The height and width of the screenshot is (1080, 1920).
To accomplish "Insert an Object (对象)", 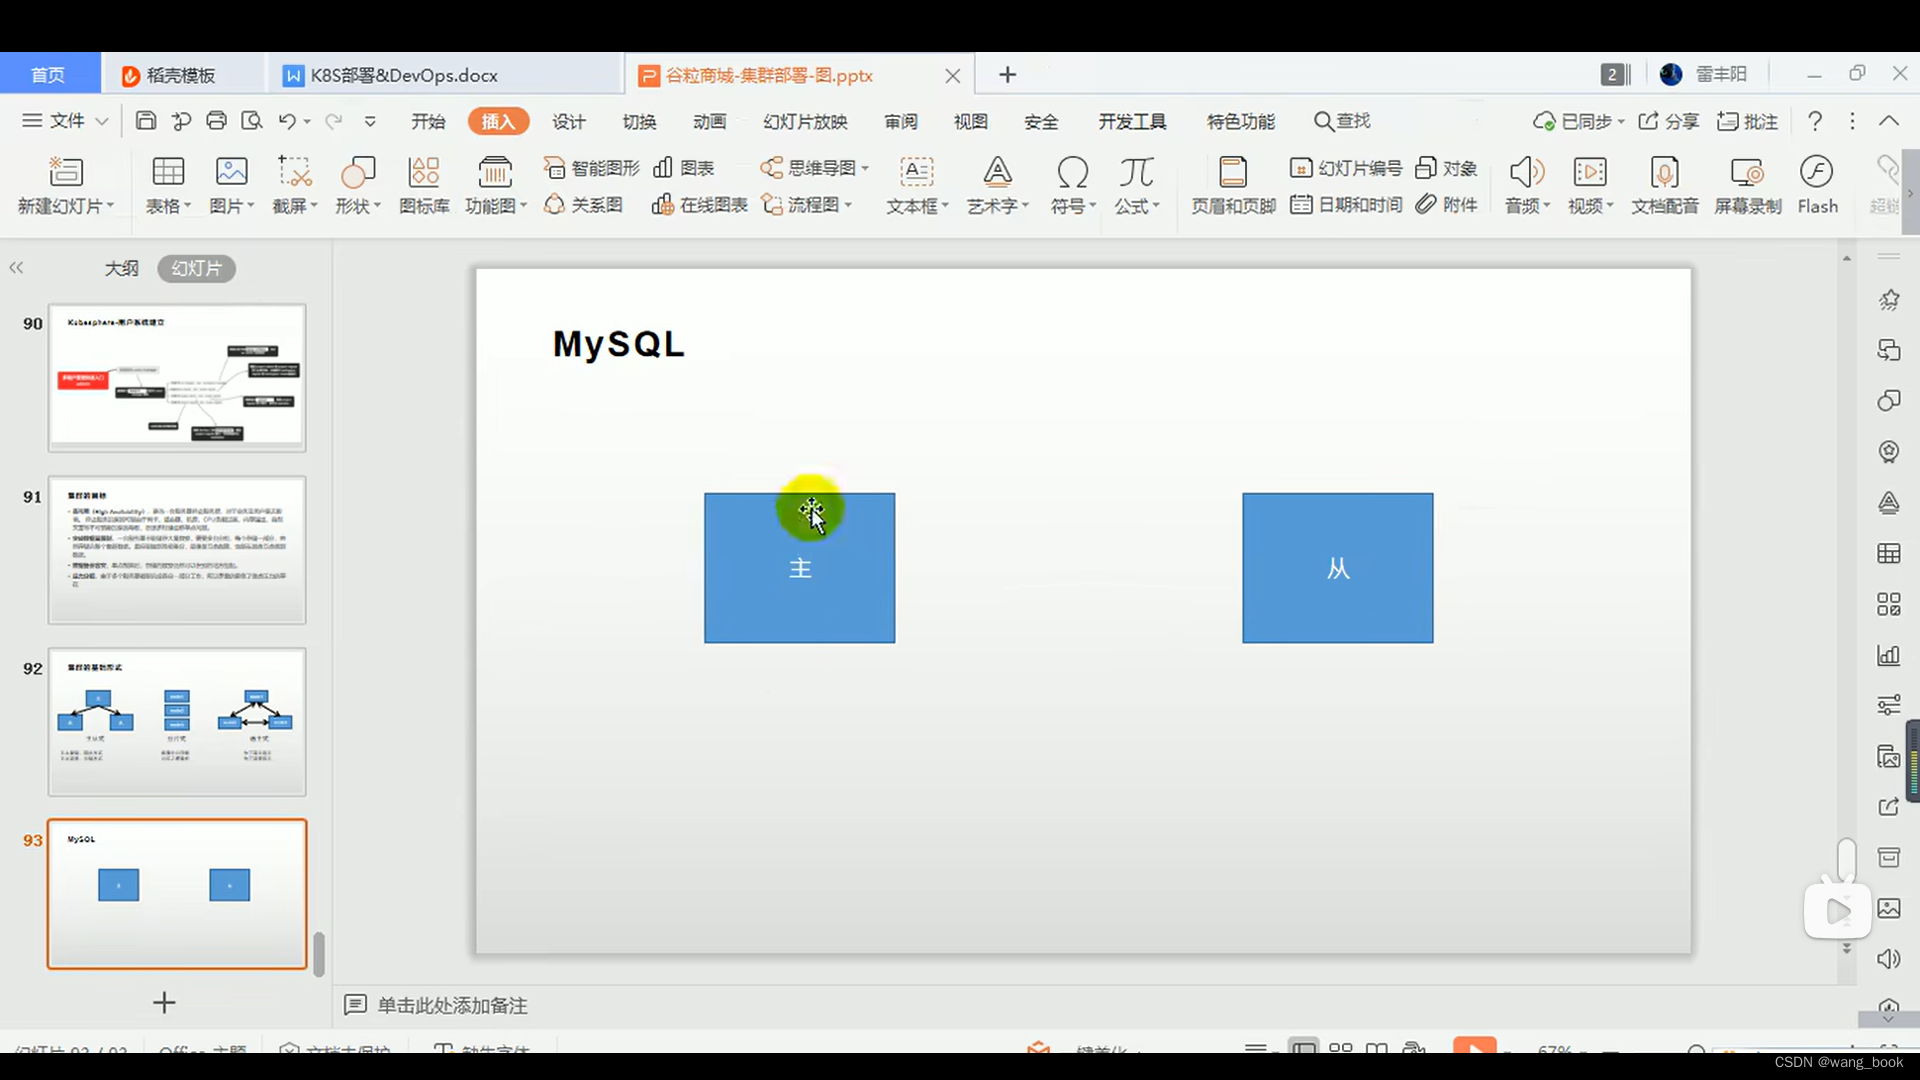I will [x=1447, y=168].
